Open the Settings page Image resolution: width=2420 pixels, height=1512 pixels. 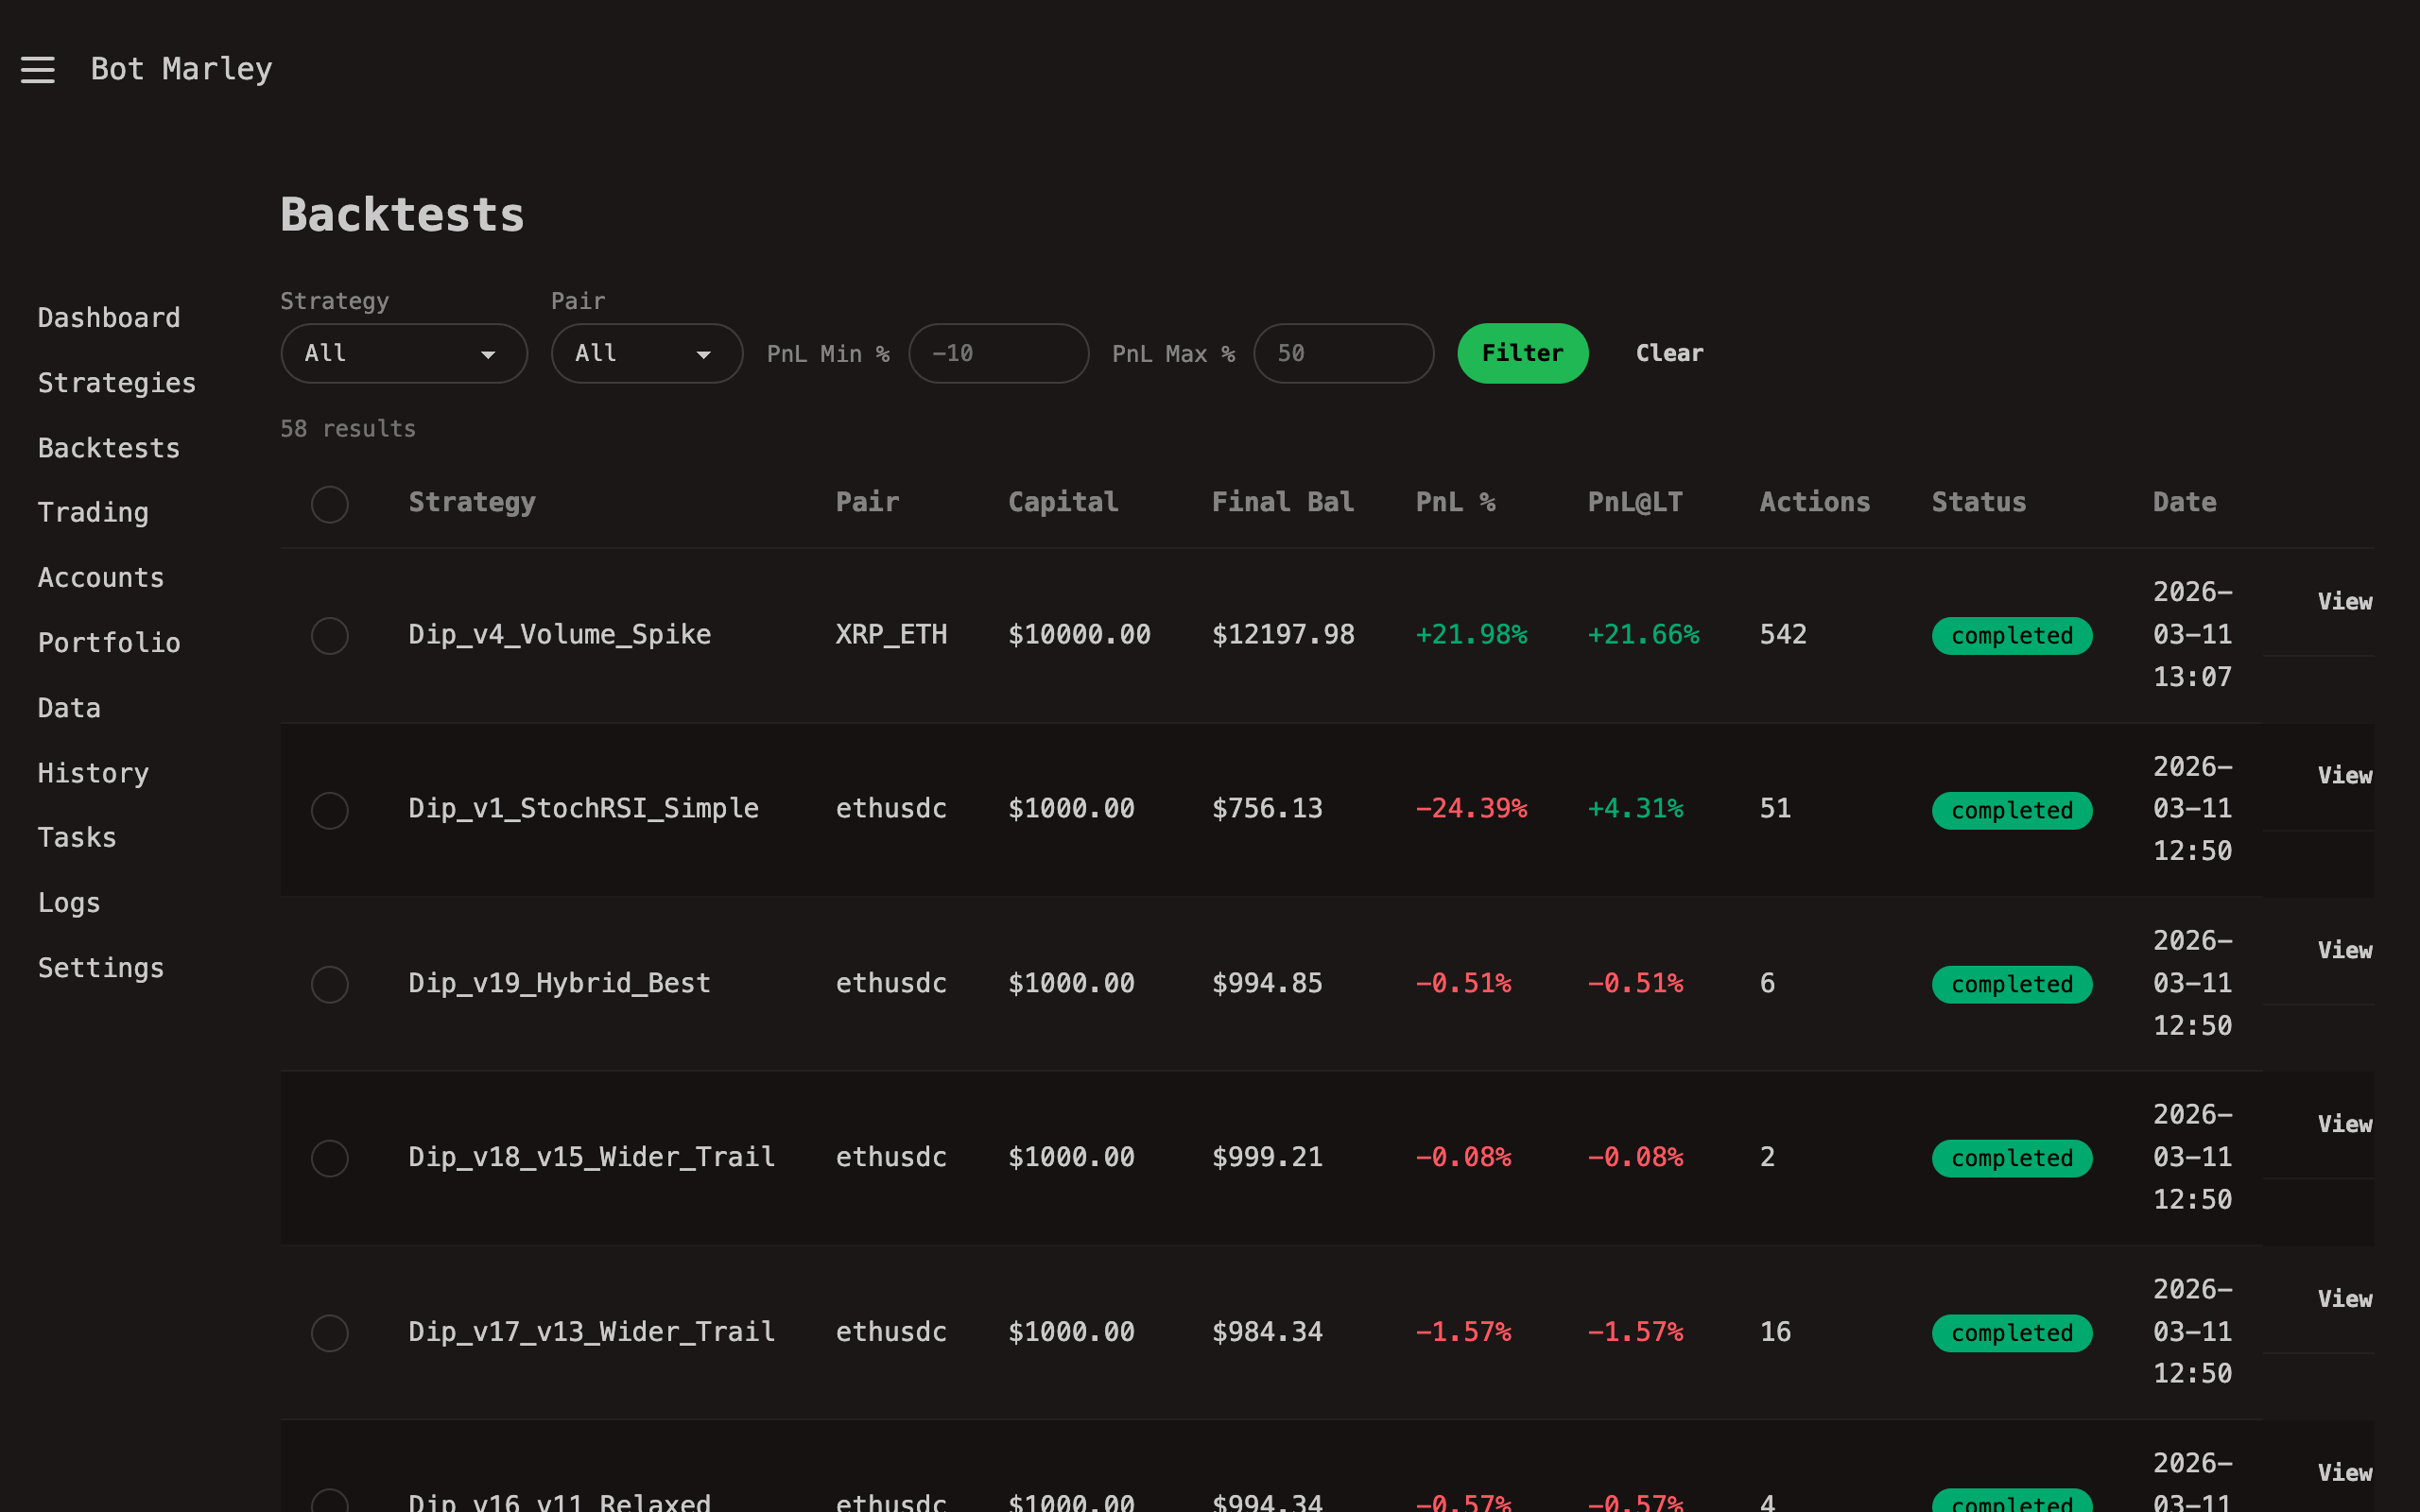coord(101,967)
